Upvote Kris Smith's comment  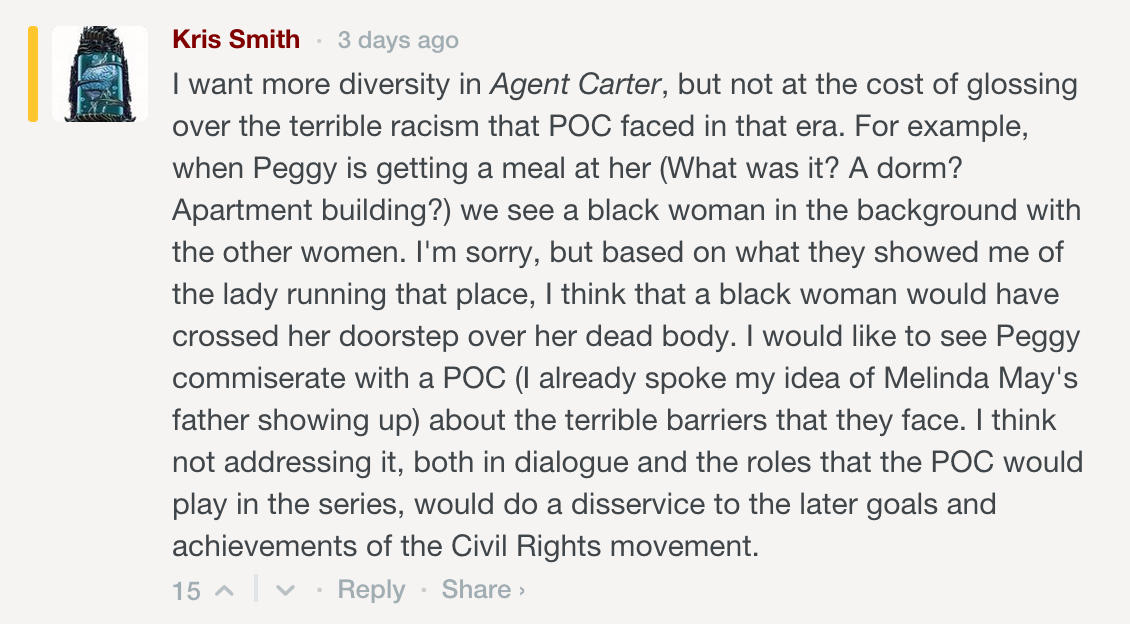click(224, 590)
